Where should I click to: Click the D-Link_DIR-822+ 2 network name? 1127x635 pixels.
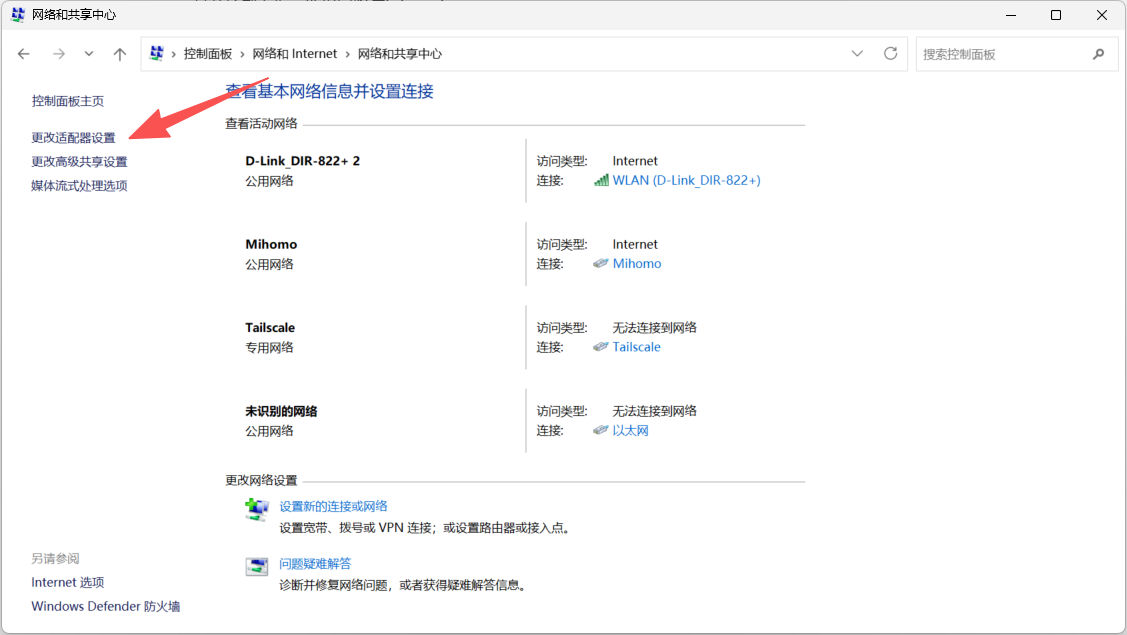pyautogui.click(x=303, y=161)
